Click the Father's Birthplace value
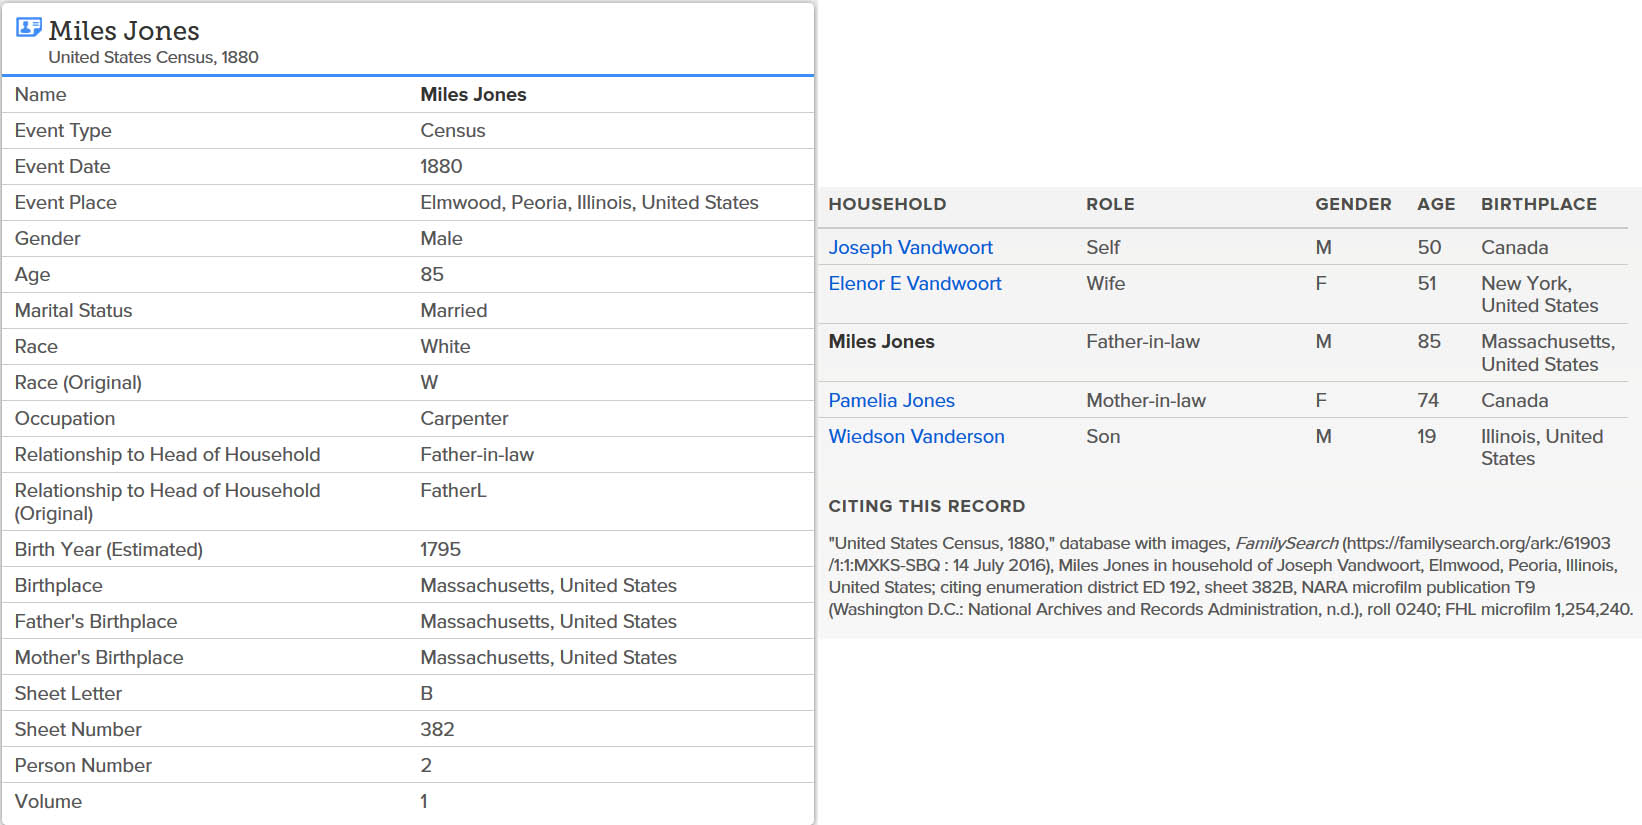The width and height of the screenshot is (1642, 825). coord(548,621)
